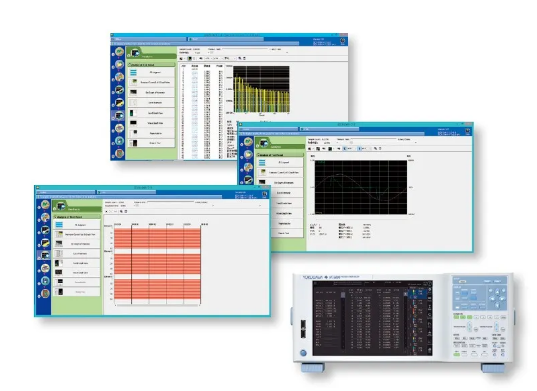Click bottom round sidebar icon in orange-chart window
Viewport: 537px width, 391px height.
[45, 293]
